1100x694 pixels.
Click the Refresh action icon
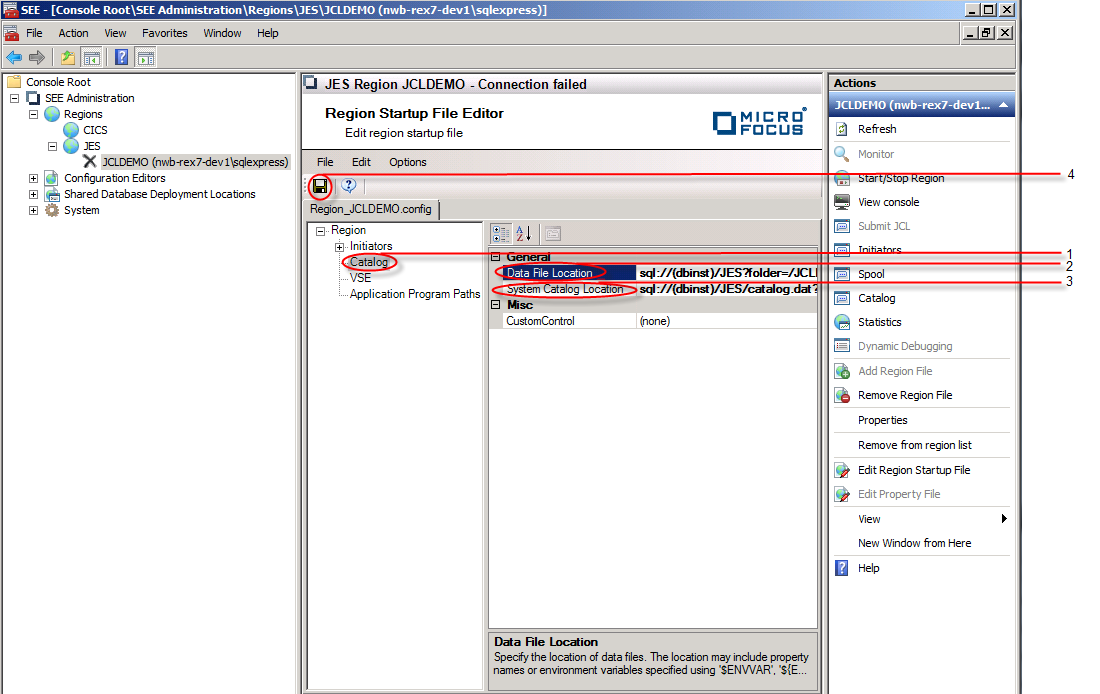(842, 129)
